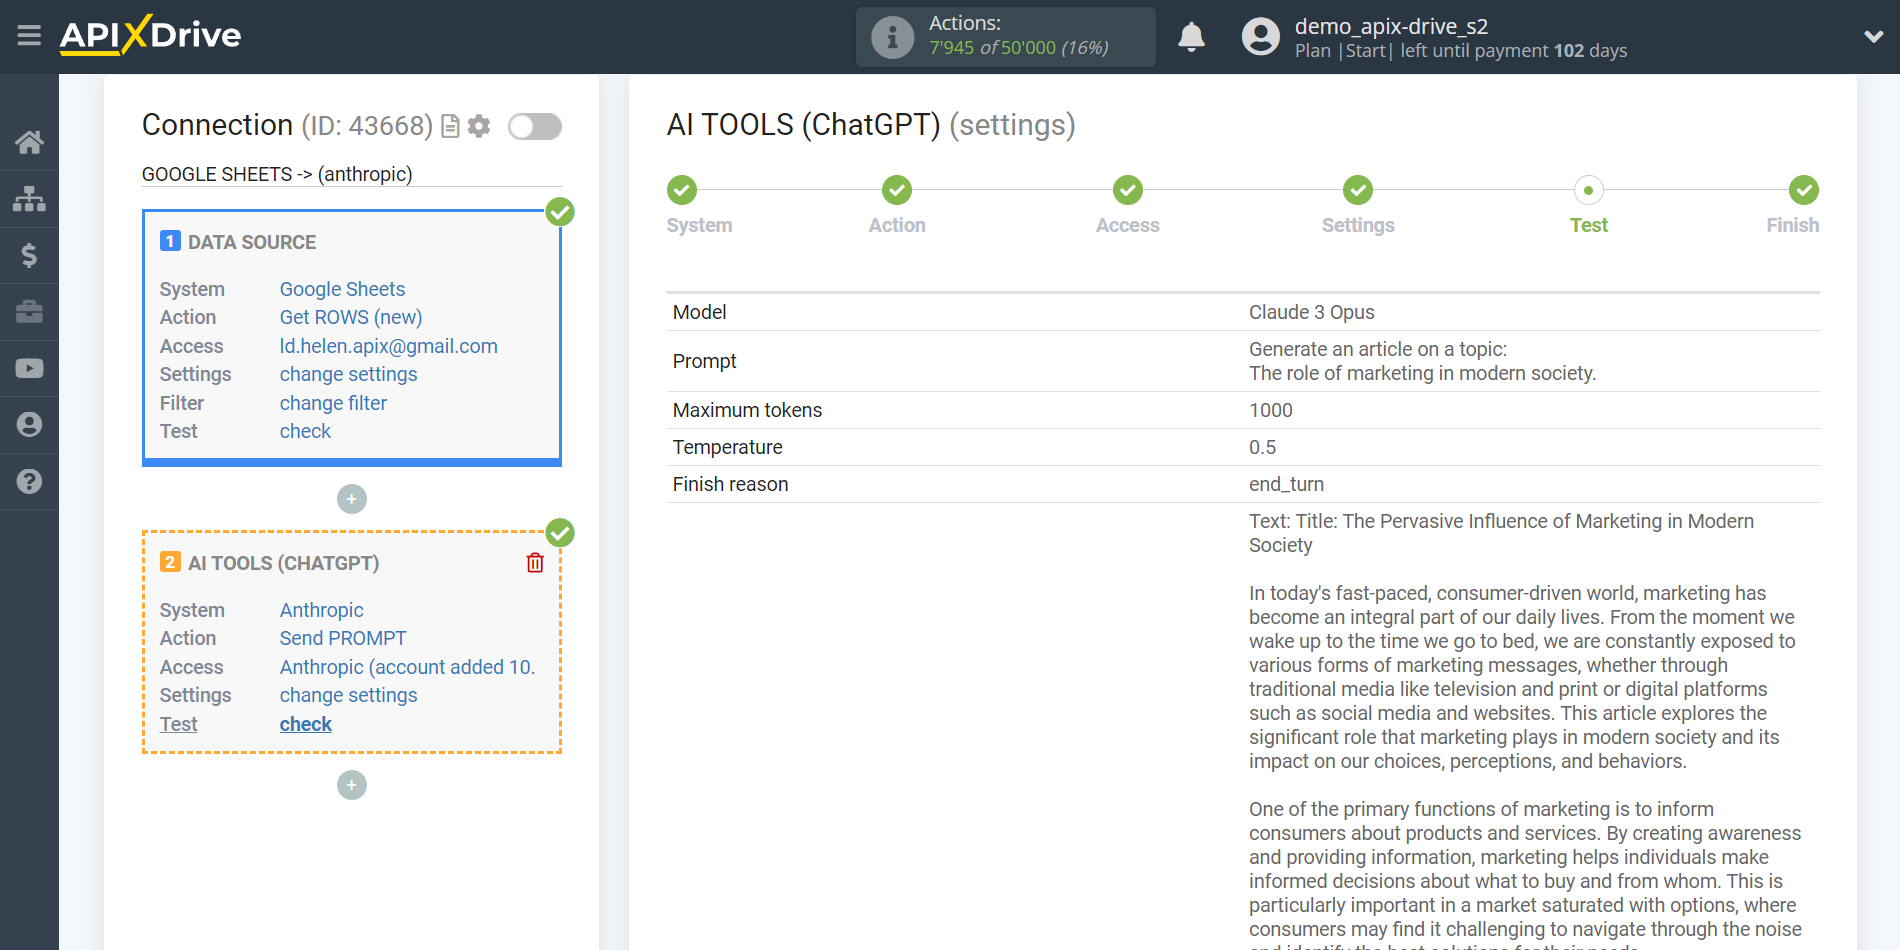Go to the System step

click(x=682, y=190)
